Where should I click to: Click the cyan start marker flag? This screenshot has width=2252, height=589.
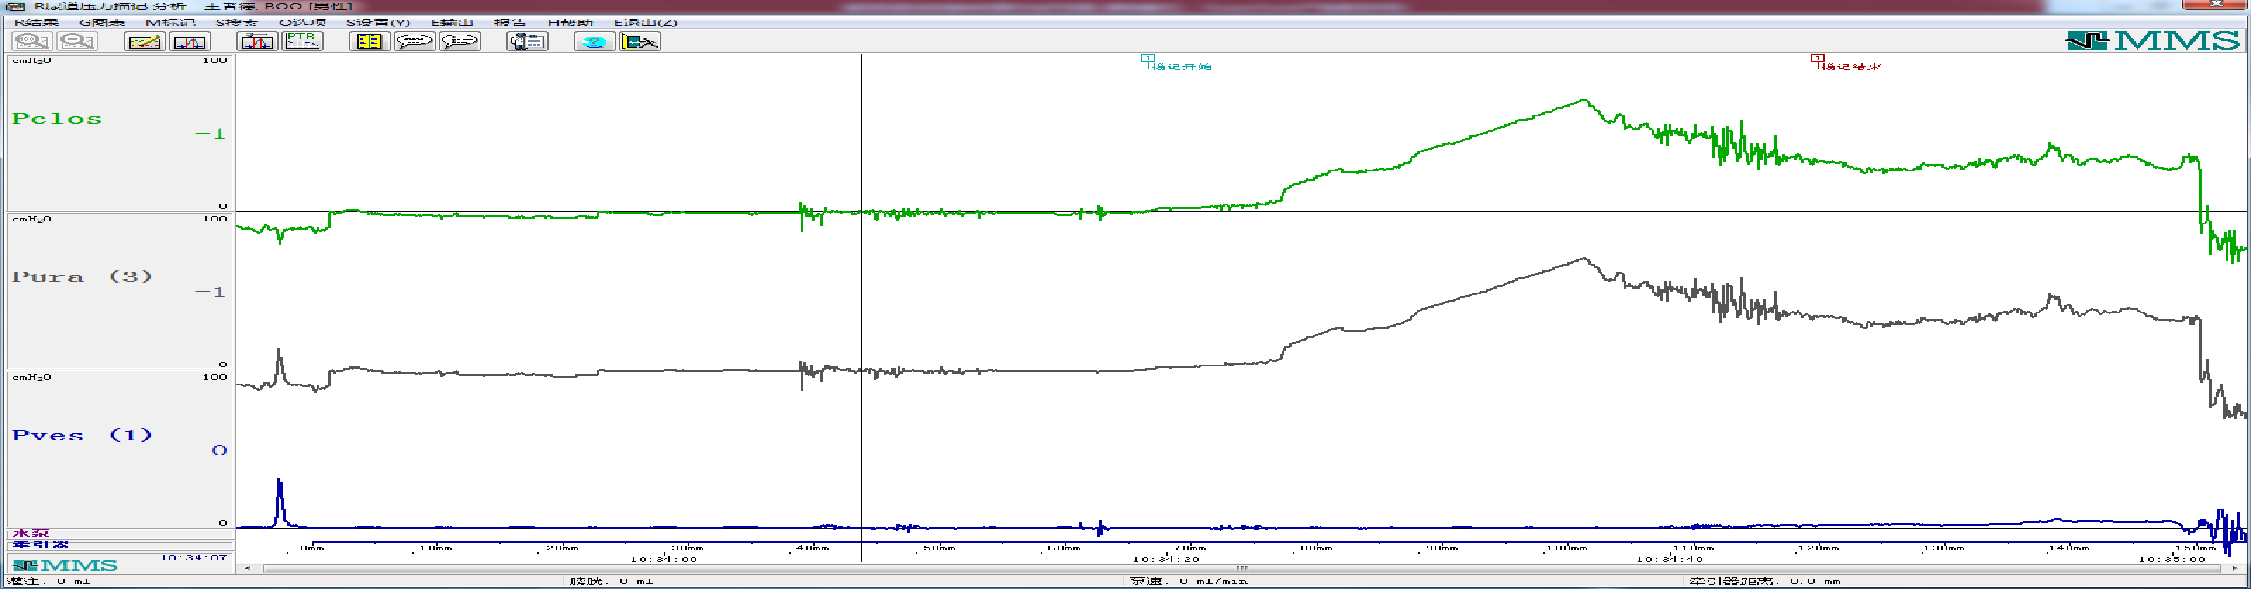1148,61
